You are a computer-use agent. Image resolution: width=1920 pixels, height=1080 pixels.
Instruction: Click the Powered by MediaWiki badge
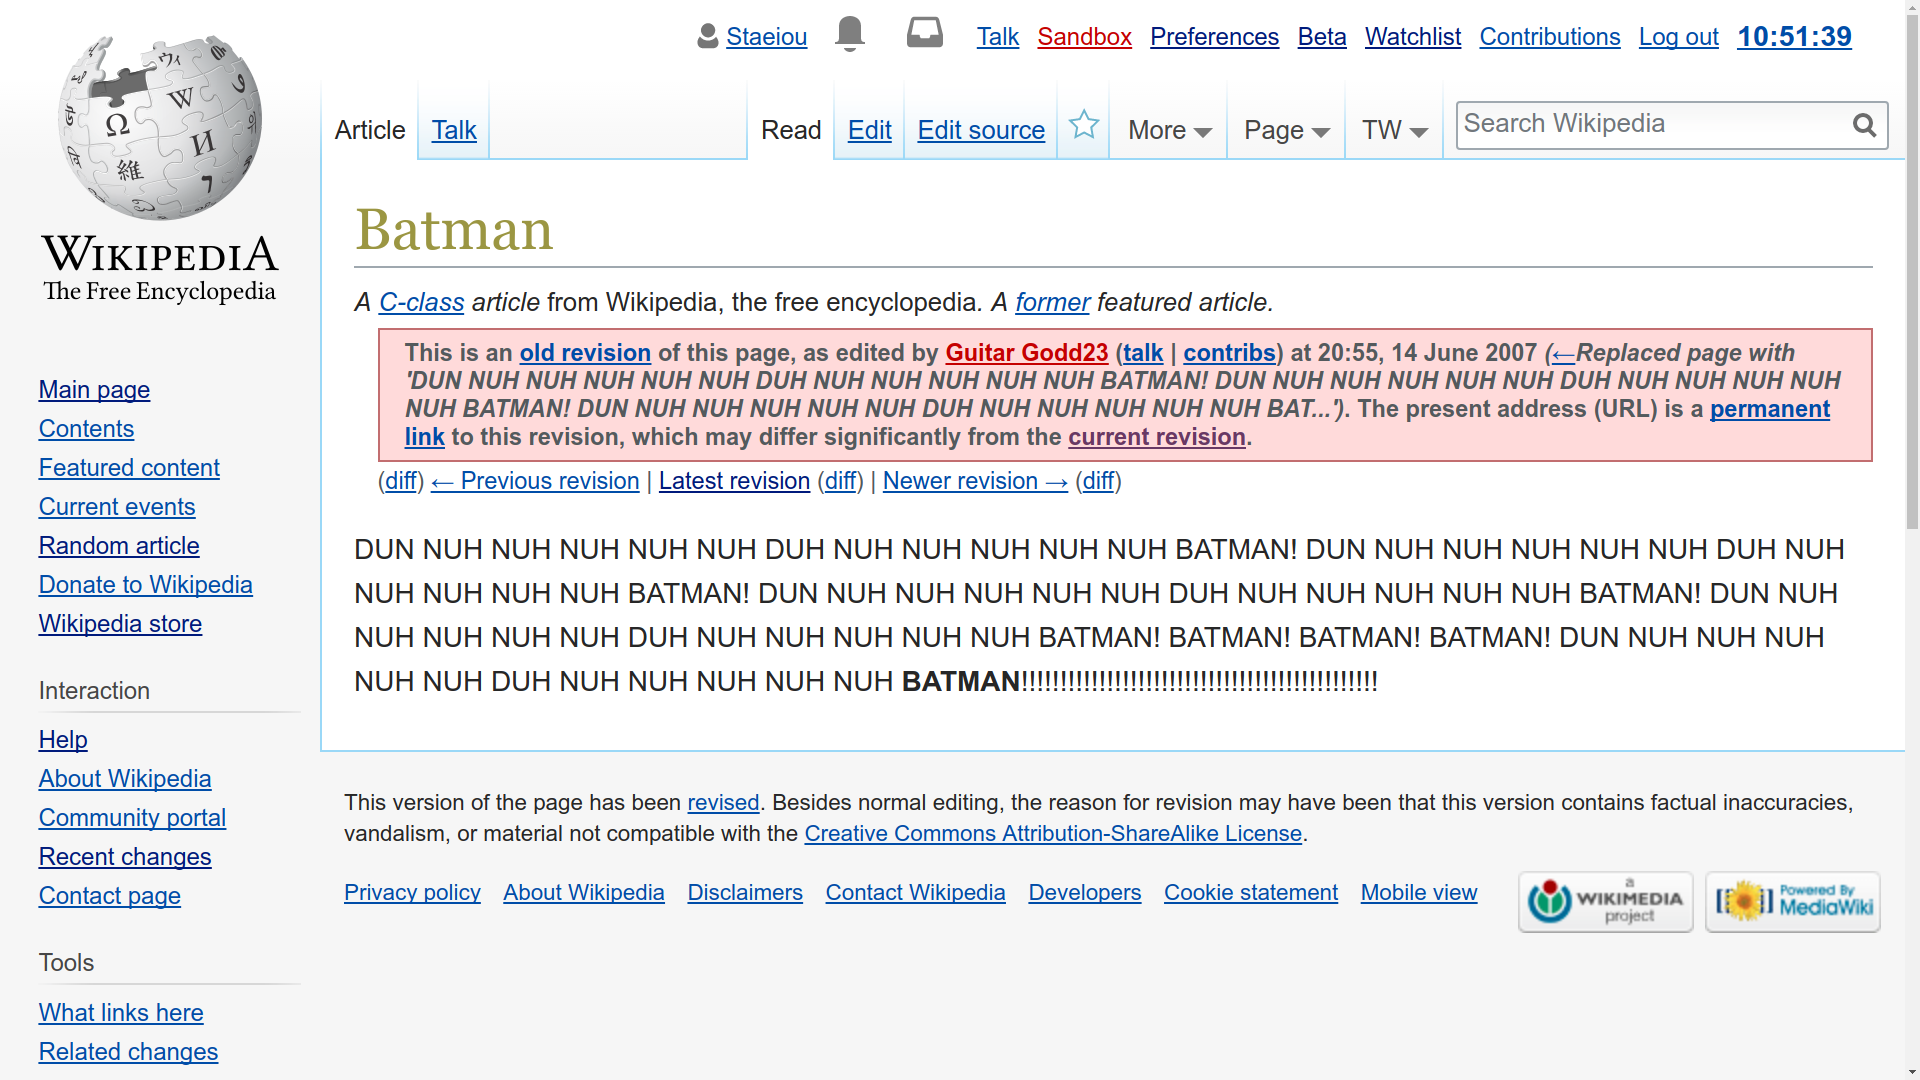click(x=1792, y=902)
